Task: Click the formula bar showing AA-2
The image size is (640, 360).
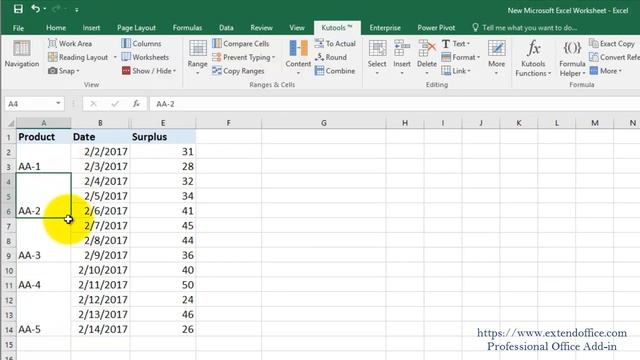Action: tap(394, 104)
